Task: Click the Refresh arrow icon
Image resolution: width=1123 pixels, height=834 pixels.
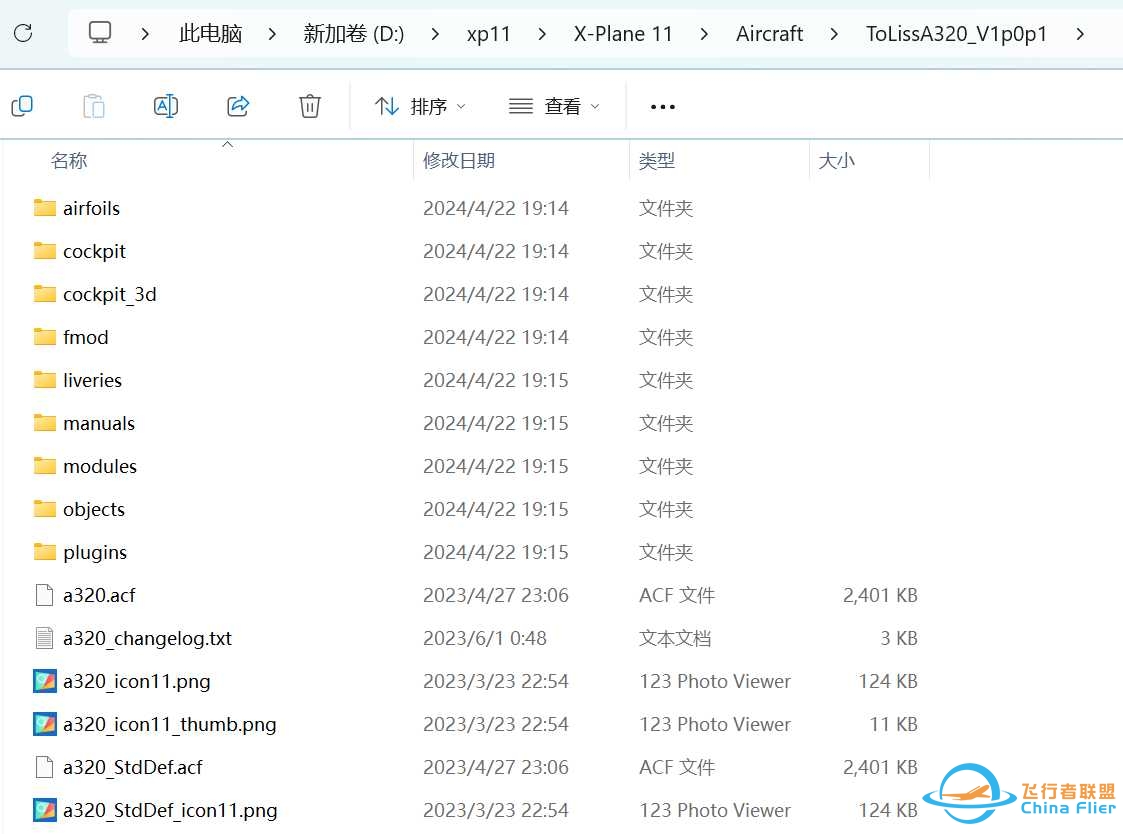Action: tap(23, 33)
